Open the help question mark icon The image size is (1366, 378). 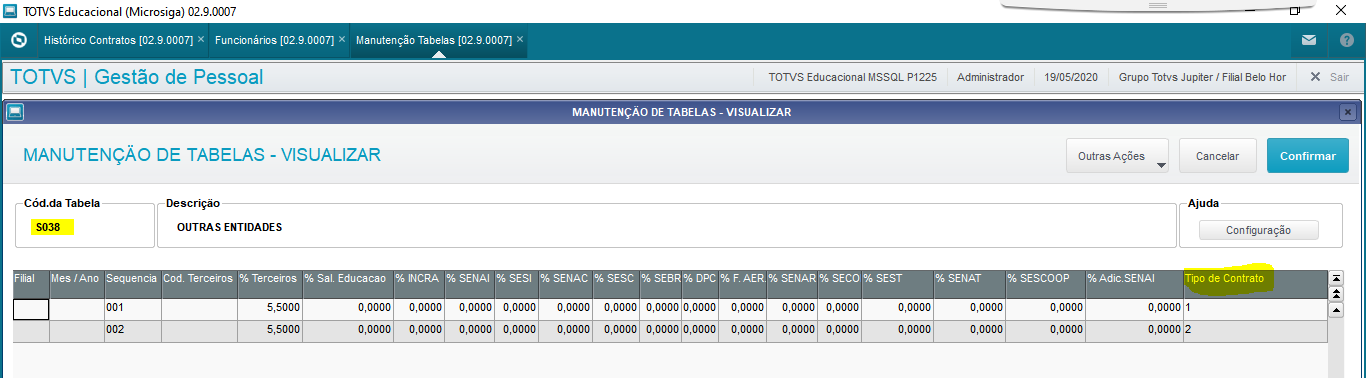point(1346,41)
